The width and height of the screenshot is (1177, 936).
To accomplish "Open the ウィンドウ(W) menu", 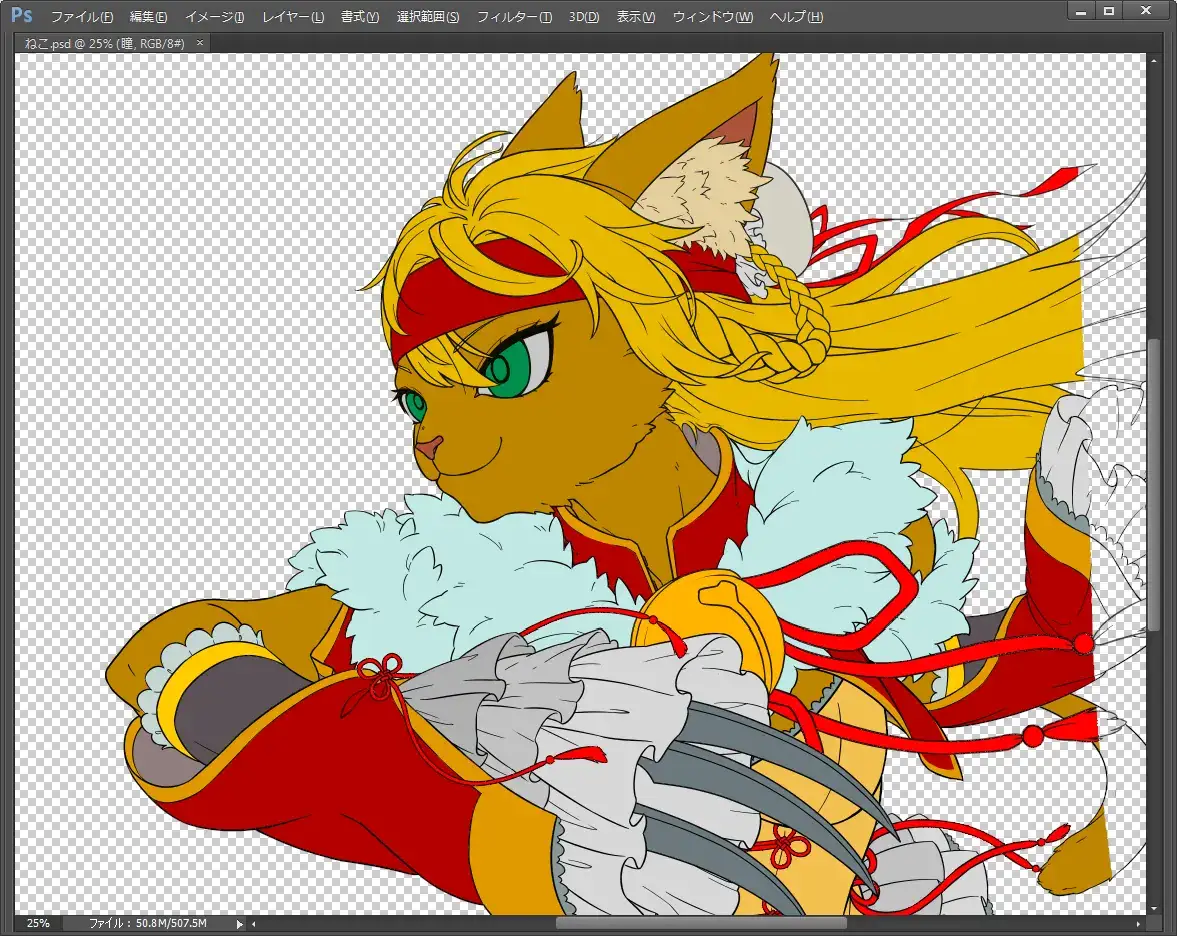I will [x=713, y=18].
